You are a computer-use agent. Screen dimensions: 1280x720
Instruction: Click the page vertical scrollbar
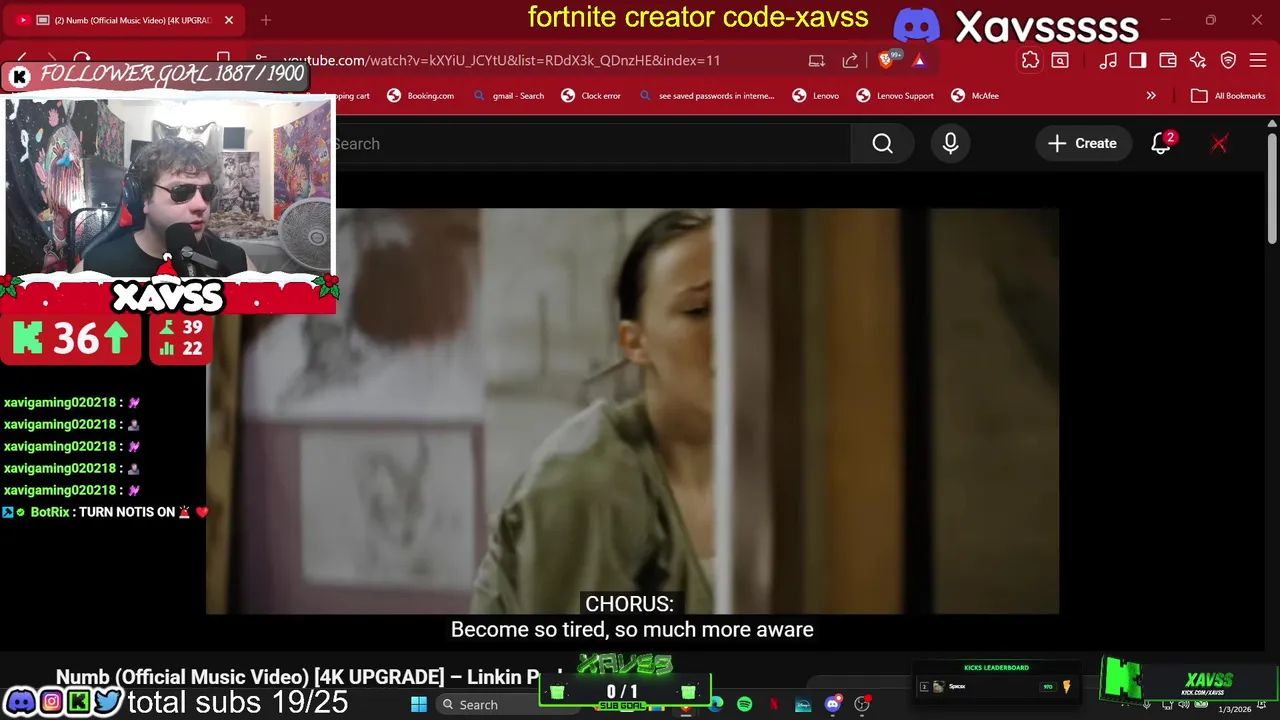(x=1272, y=190)
